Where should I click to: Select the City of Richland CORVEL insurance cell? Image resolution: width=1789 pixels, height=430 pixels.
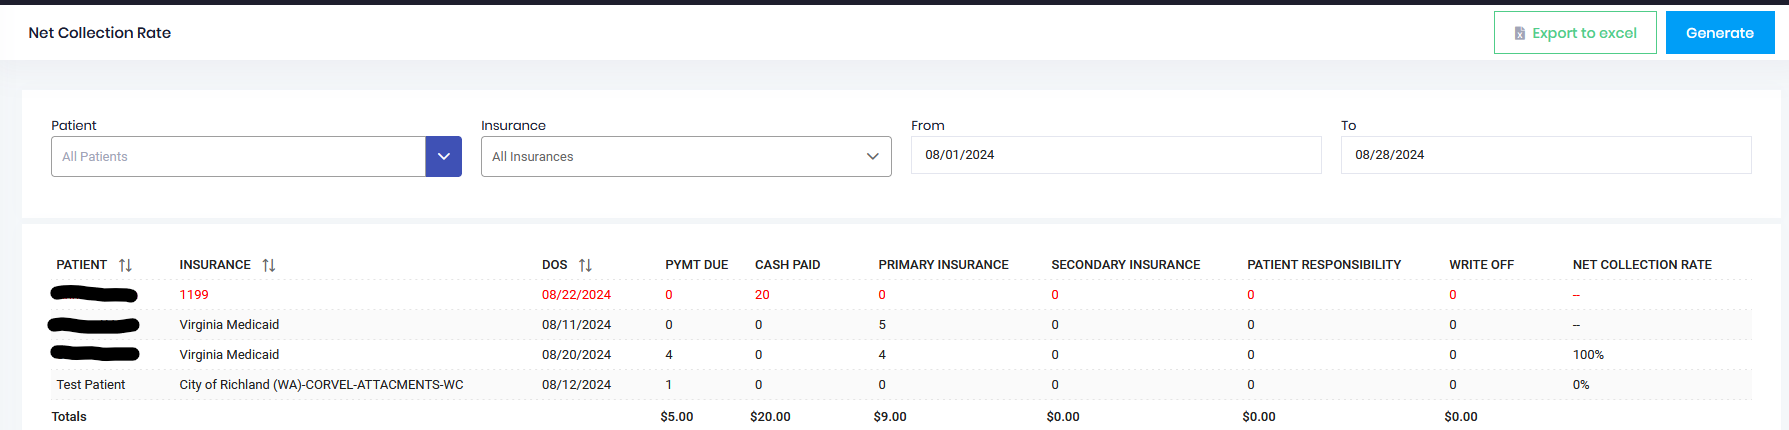click(x=321, y=385)
